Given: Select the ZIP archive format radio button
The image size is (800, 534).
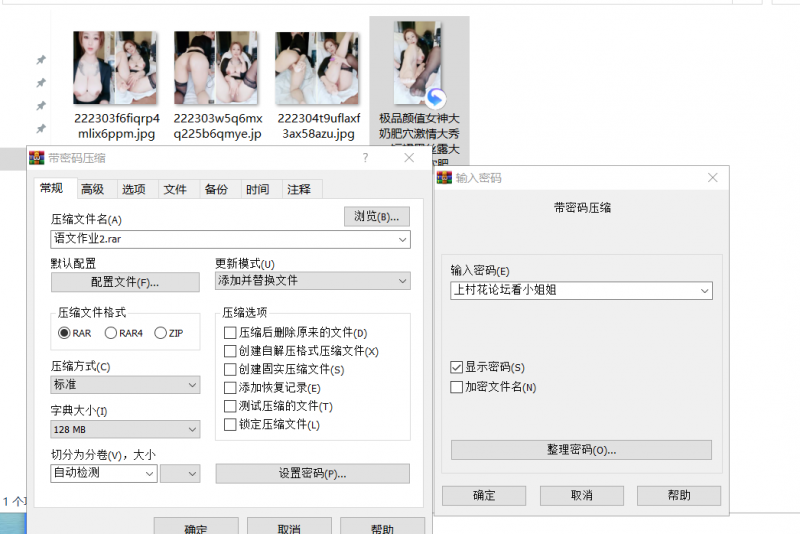Looking at the screenshot, I should [x=160, y=333].
